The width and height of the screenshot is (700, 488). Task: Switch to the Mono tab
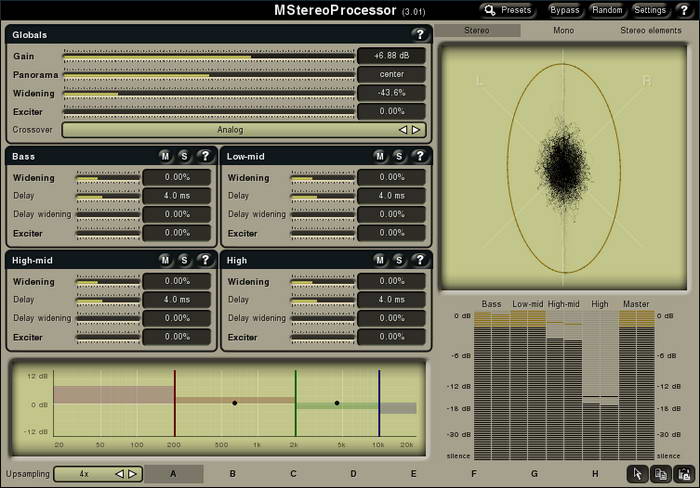(x=564, y=31)
